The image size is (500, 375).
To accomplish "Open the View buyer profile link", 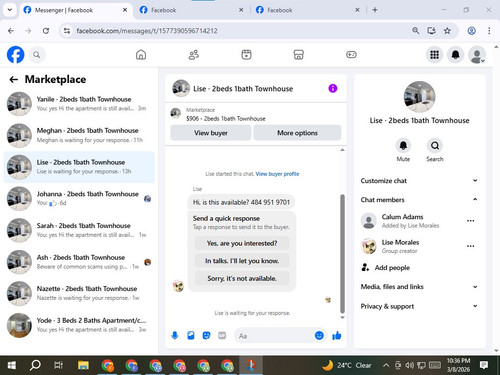I will (277, 174).
